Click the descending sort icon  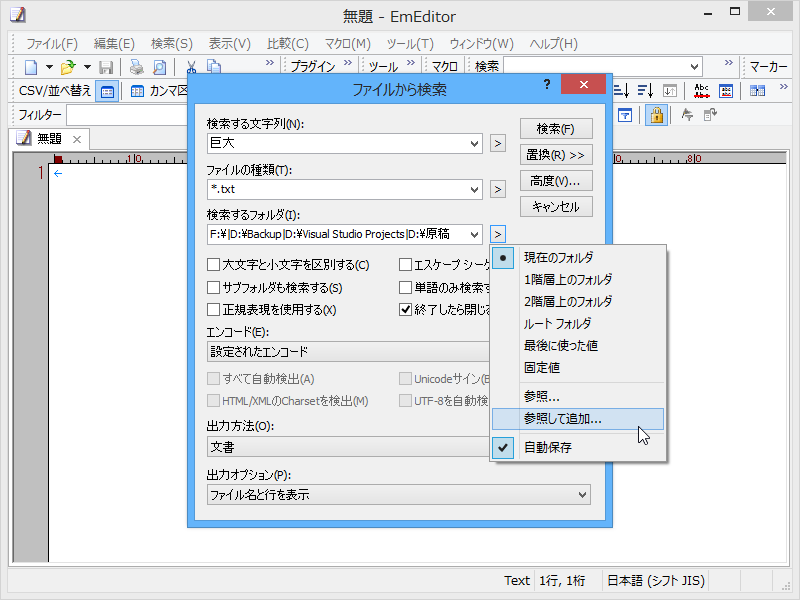646,90
